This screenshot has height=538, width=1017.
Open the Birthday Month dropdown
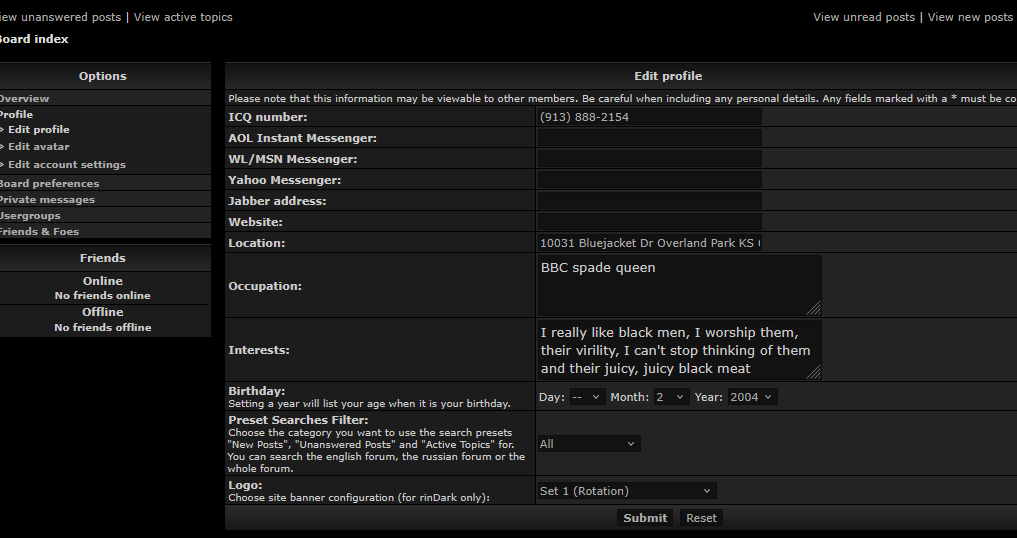point(671,397)
